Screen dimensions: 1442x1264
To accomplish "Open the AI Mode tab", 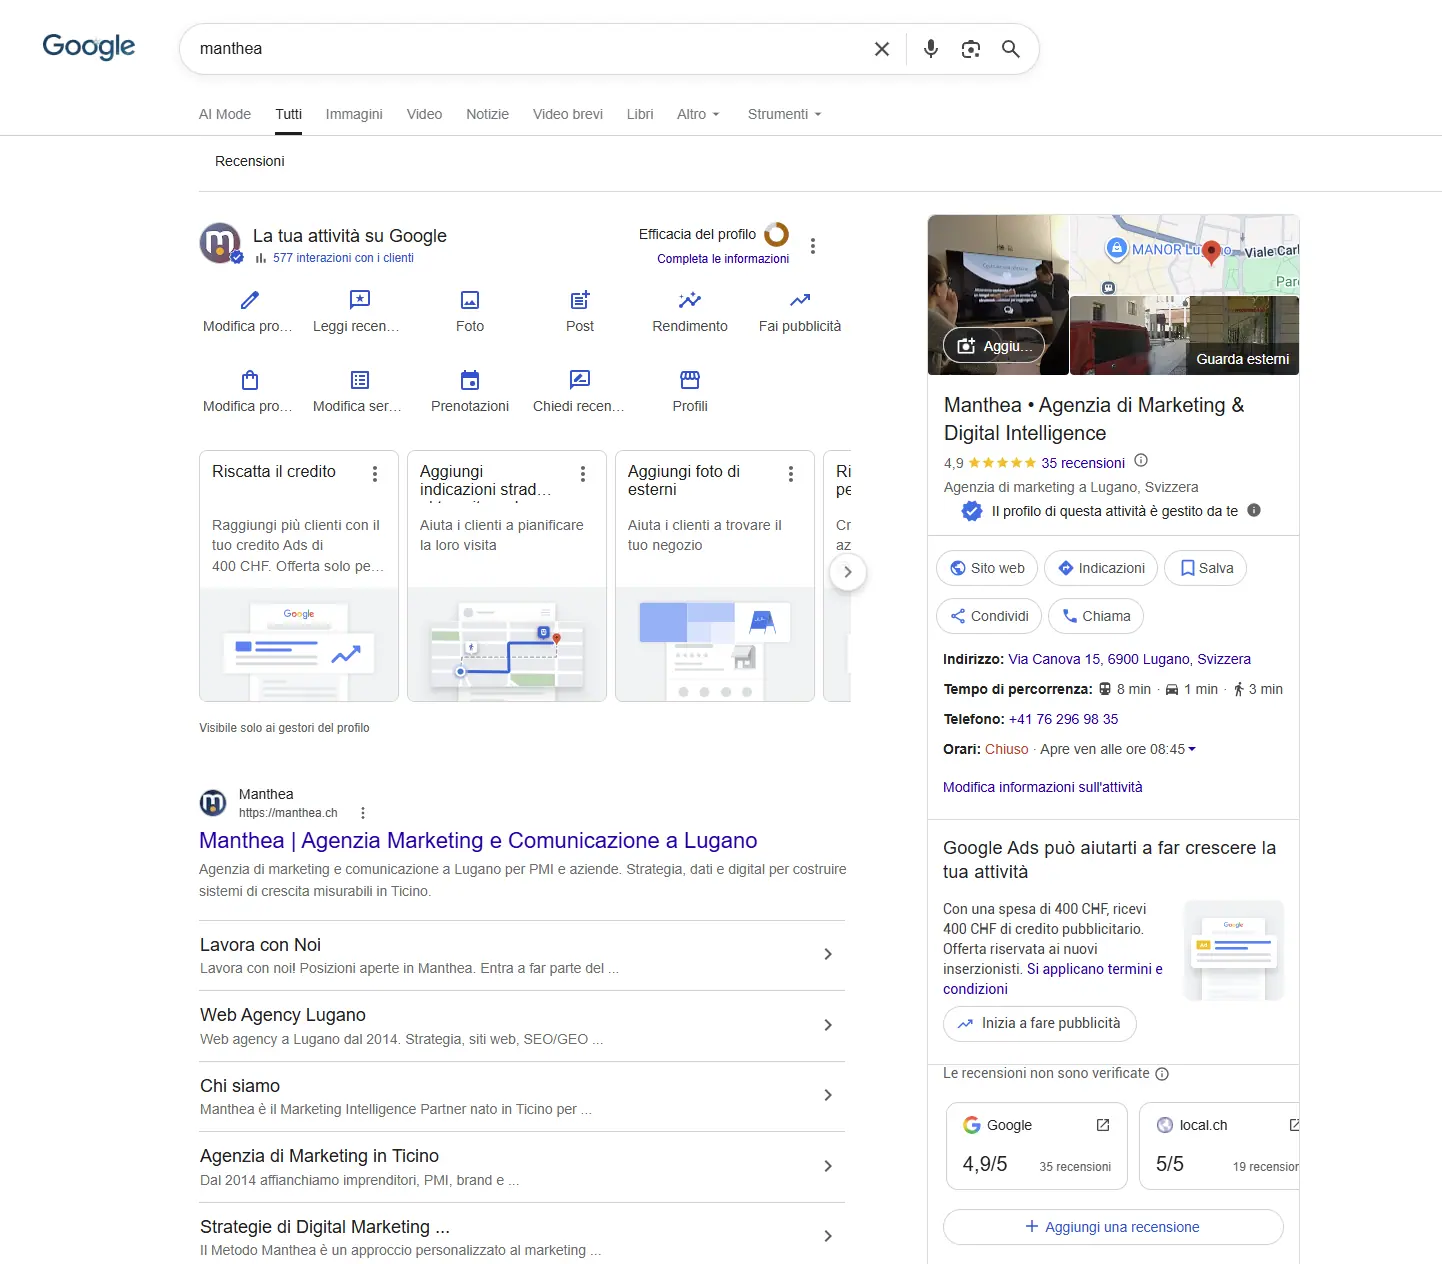I will [225, 114].
